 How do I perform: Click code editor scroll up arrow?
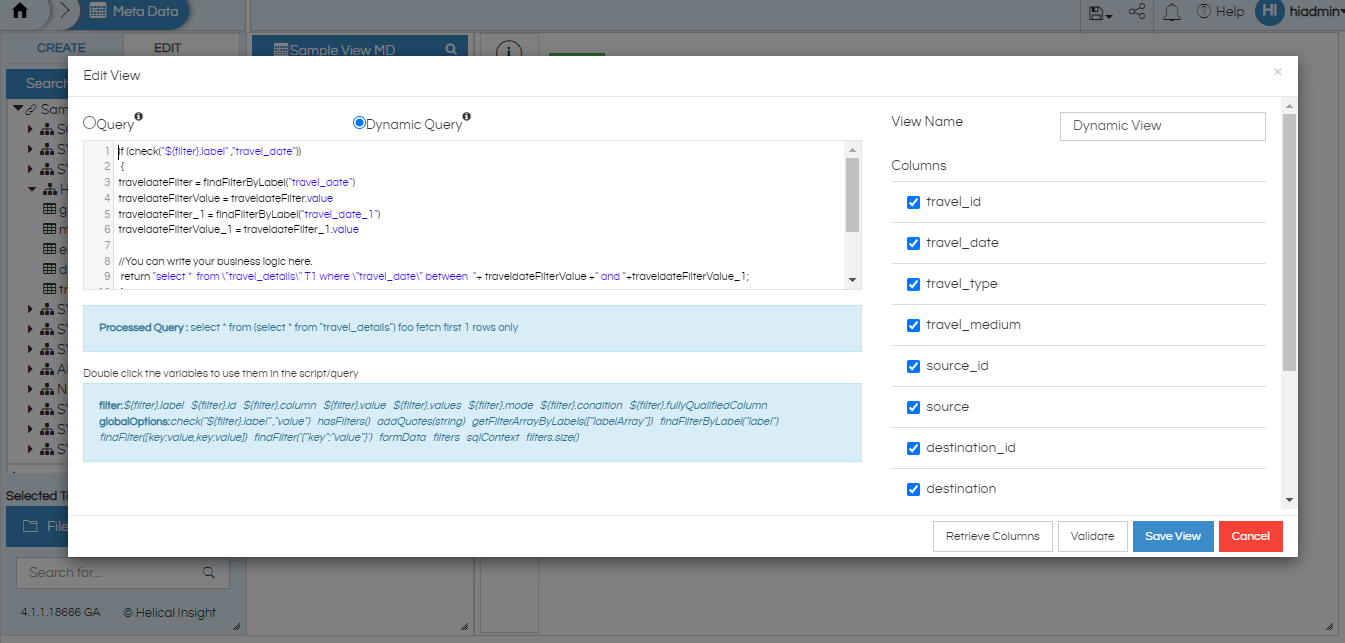852,149
